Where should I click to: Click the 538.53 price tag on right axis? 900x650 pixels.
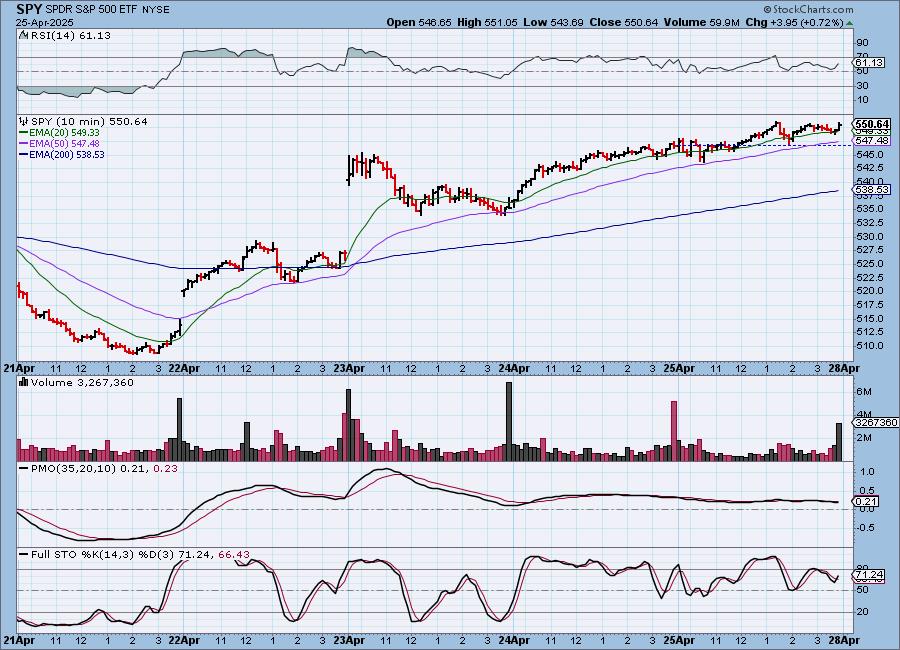872,189
